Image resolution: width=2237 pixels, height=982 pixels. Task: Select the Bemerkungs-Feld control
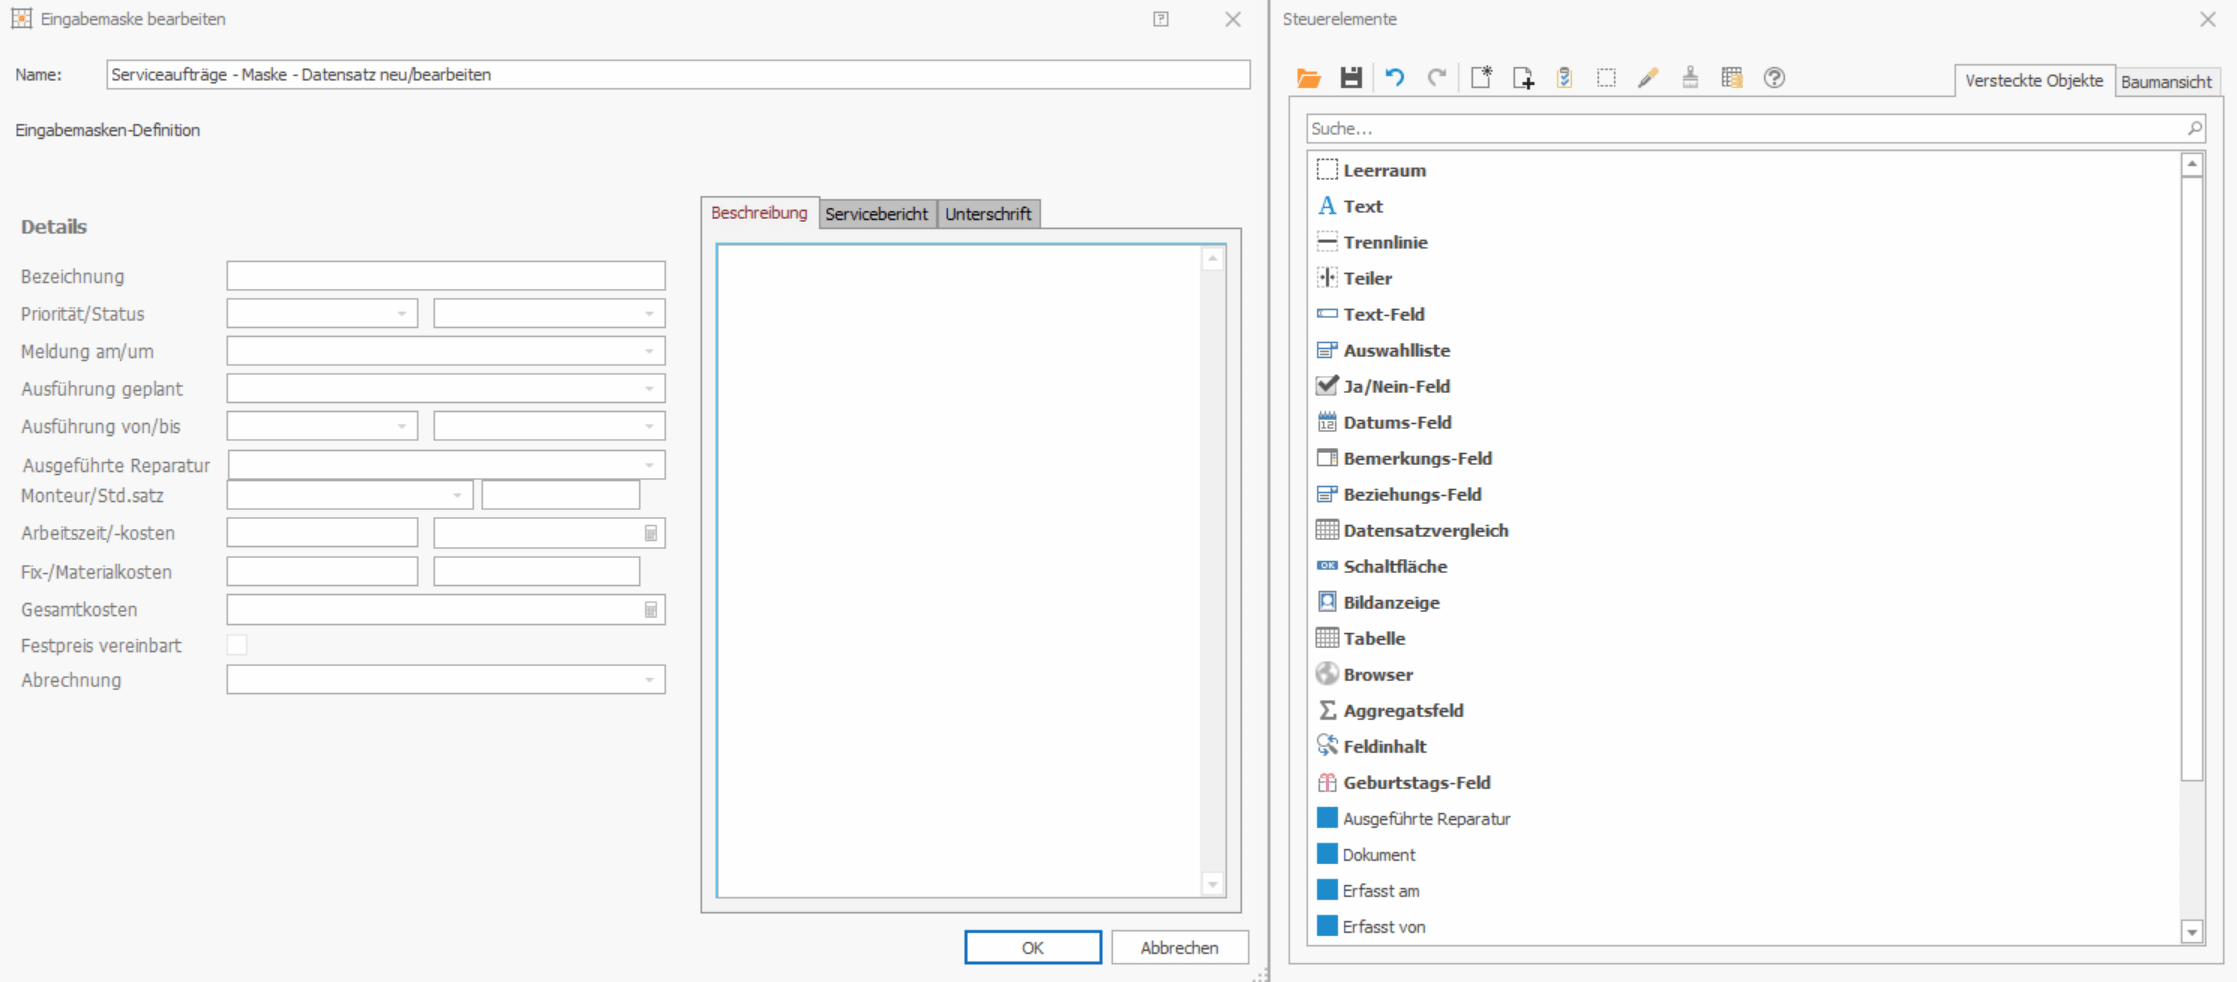(1417, 458)
